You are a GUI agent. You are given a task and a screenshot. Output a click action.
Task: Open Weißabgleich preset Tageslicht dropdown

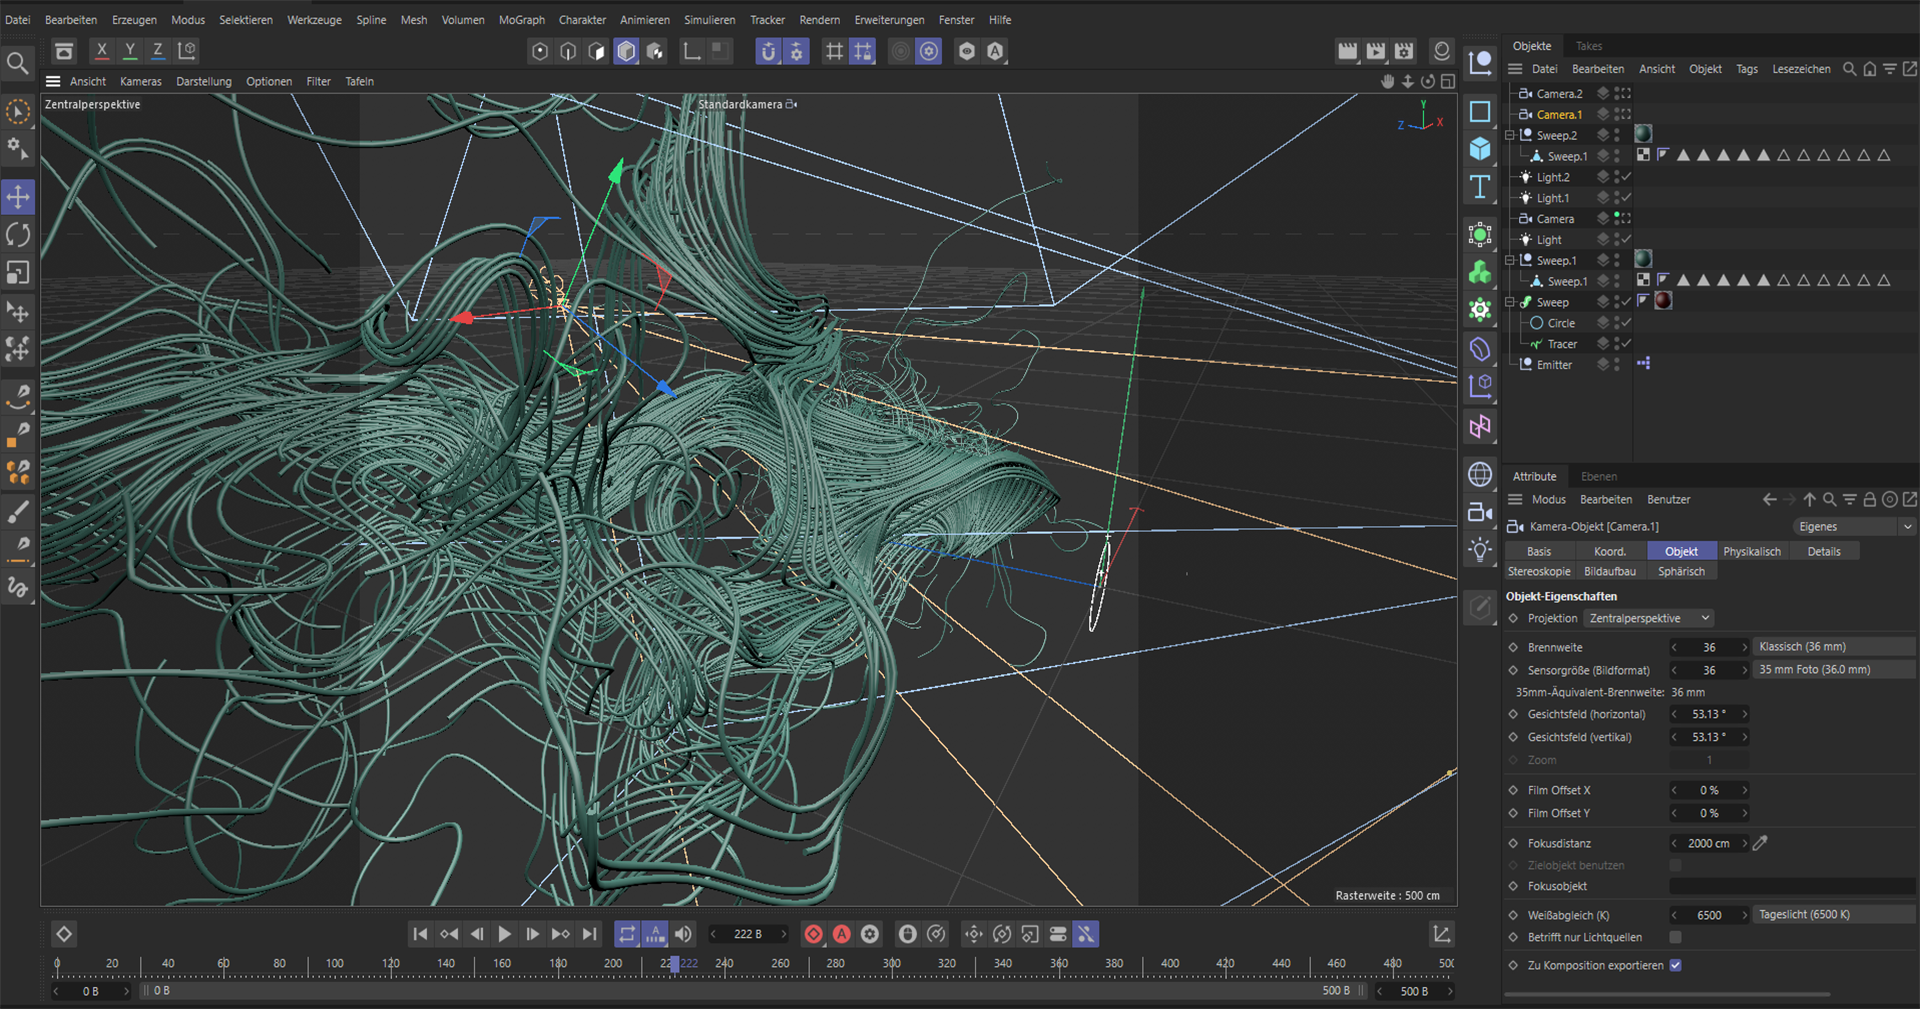coord(1834,915)
